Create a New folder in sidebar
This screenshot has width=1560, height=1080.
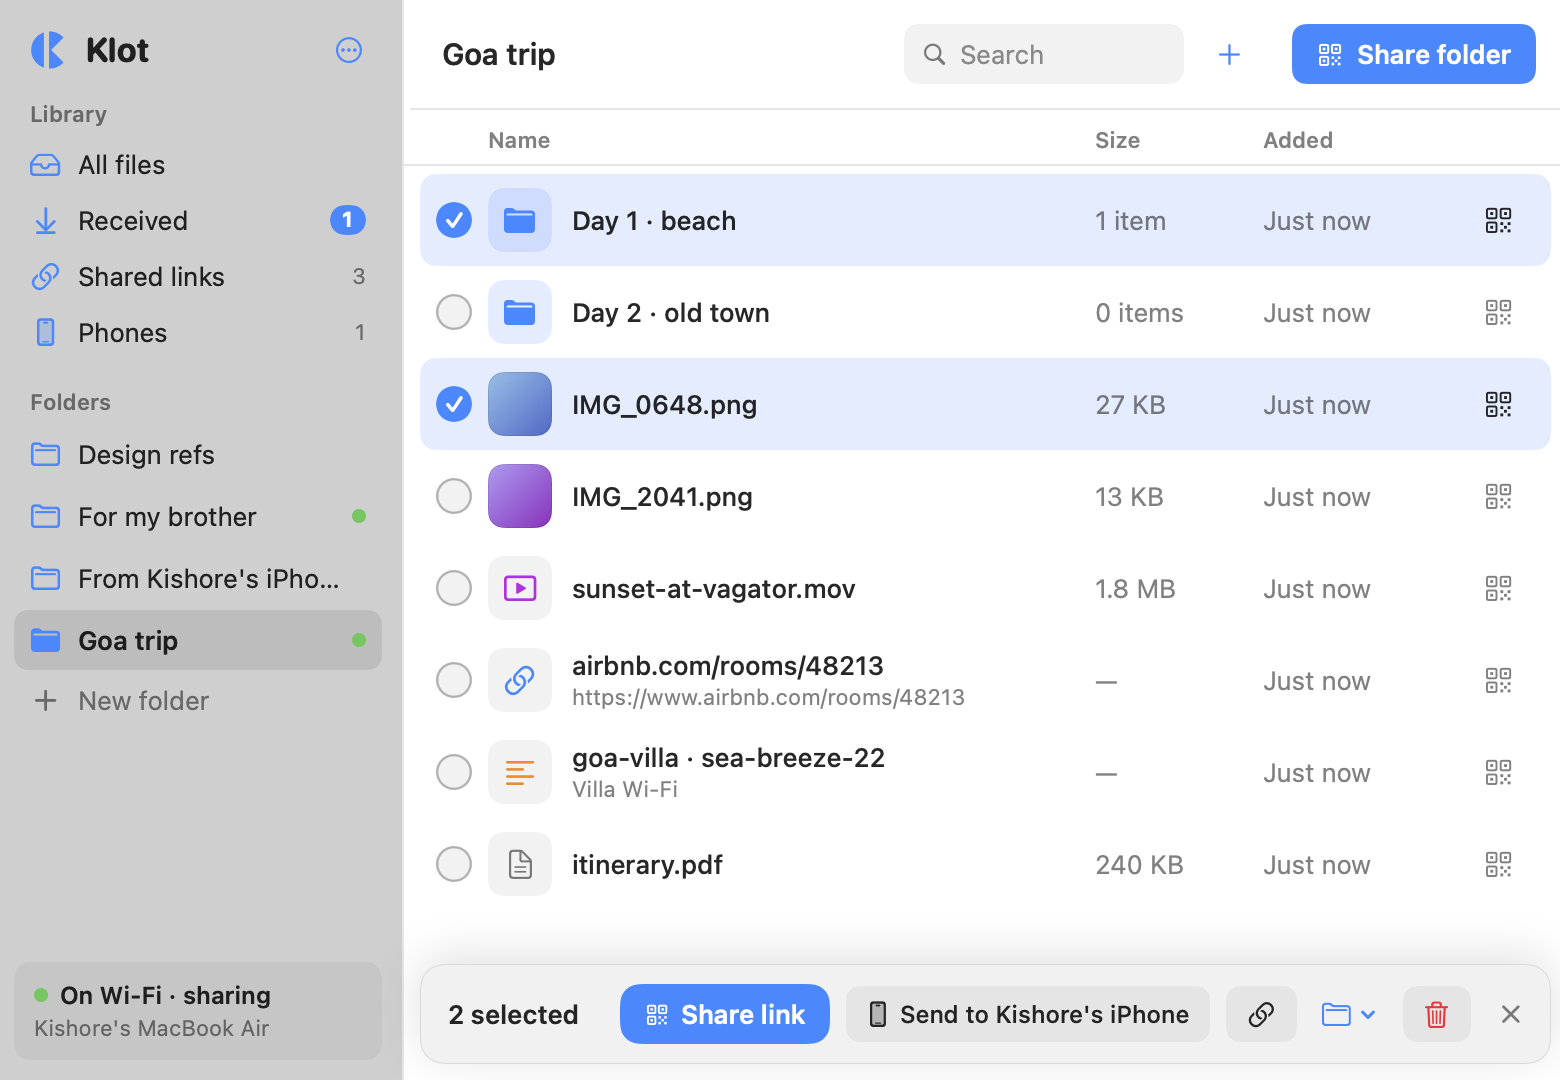click(x=198, y=701)
